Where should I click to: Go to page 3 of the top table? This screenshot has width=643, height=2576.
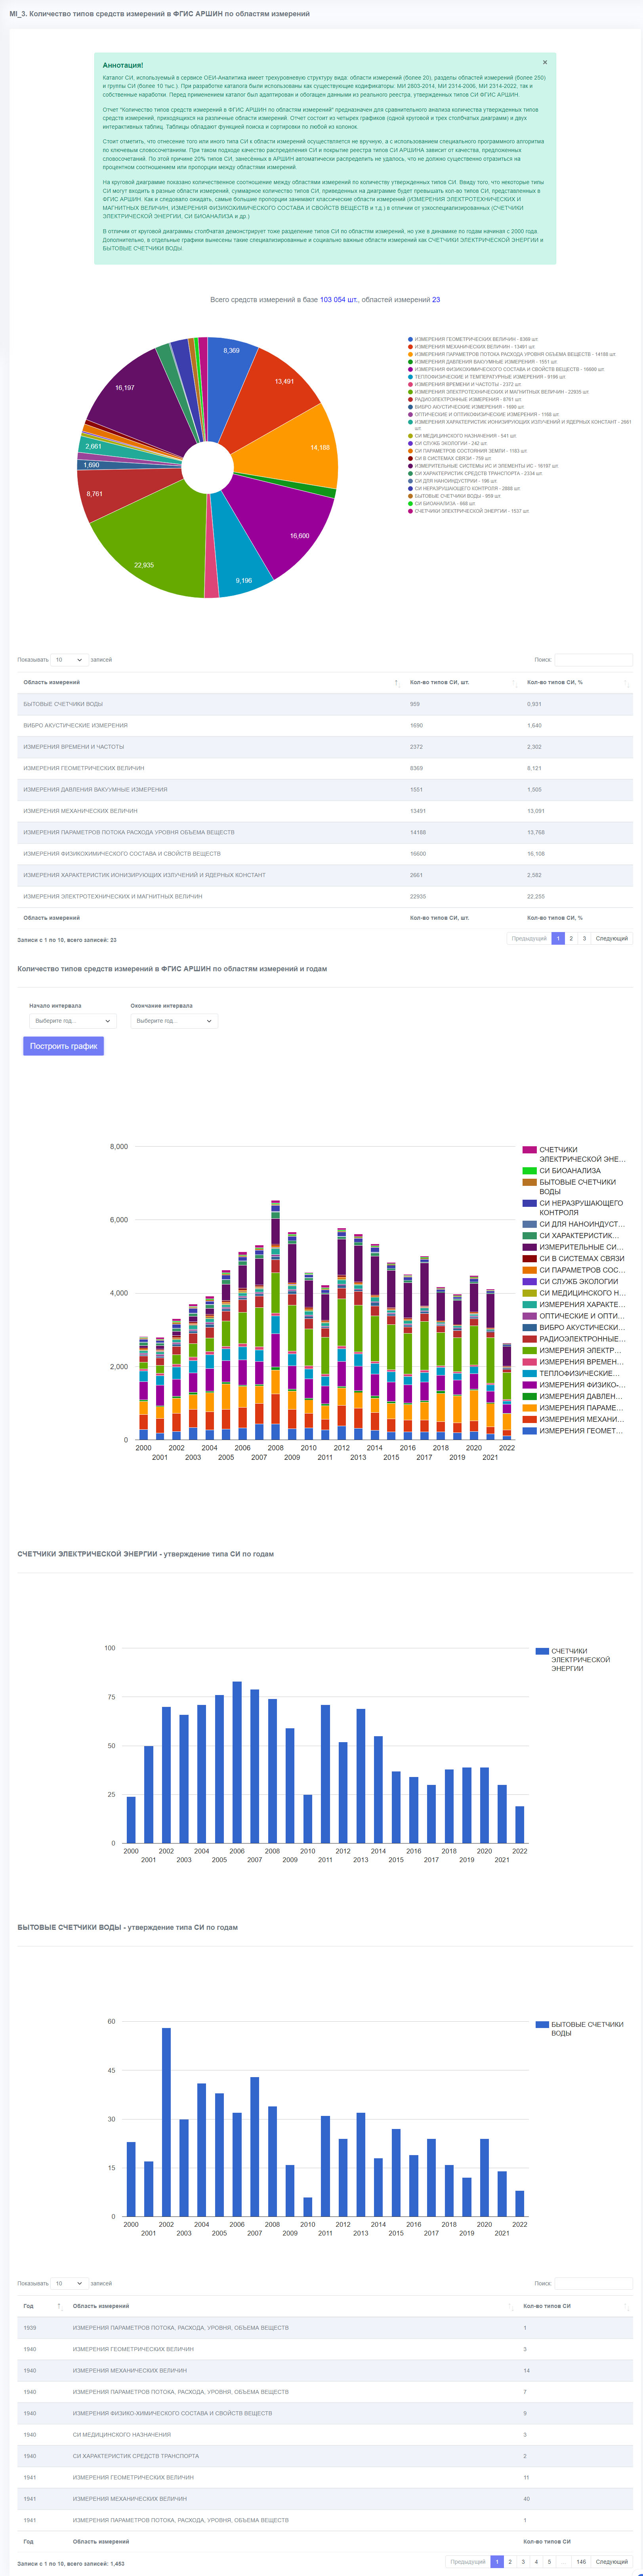pyautogui.click(x=584, y=939)
